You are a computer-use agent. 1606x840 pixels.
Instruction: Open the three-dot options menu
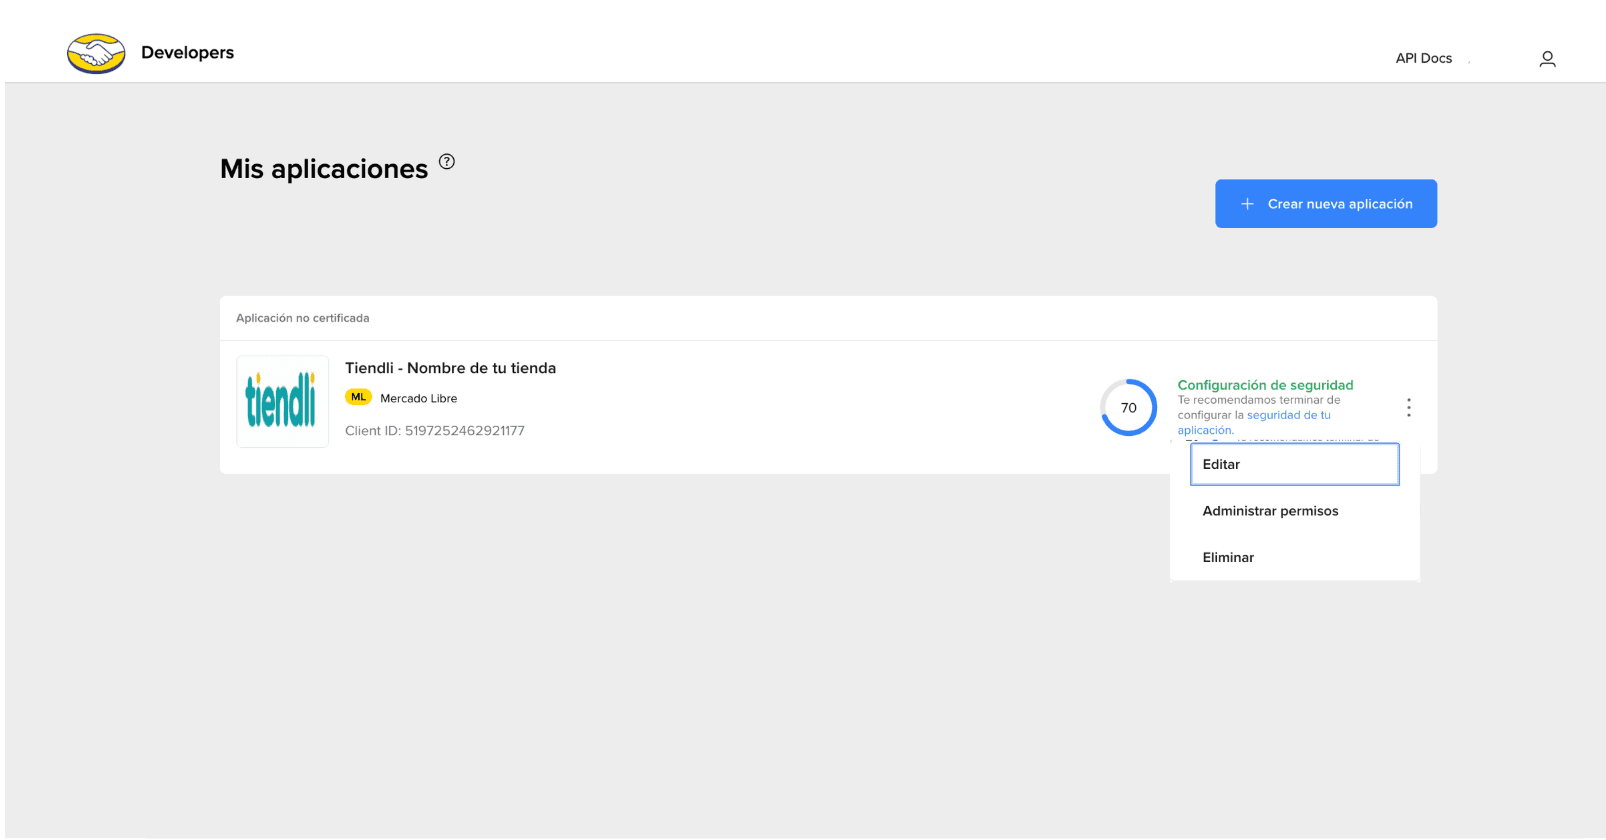pyautogui.click(x=1409, y=408)
